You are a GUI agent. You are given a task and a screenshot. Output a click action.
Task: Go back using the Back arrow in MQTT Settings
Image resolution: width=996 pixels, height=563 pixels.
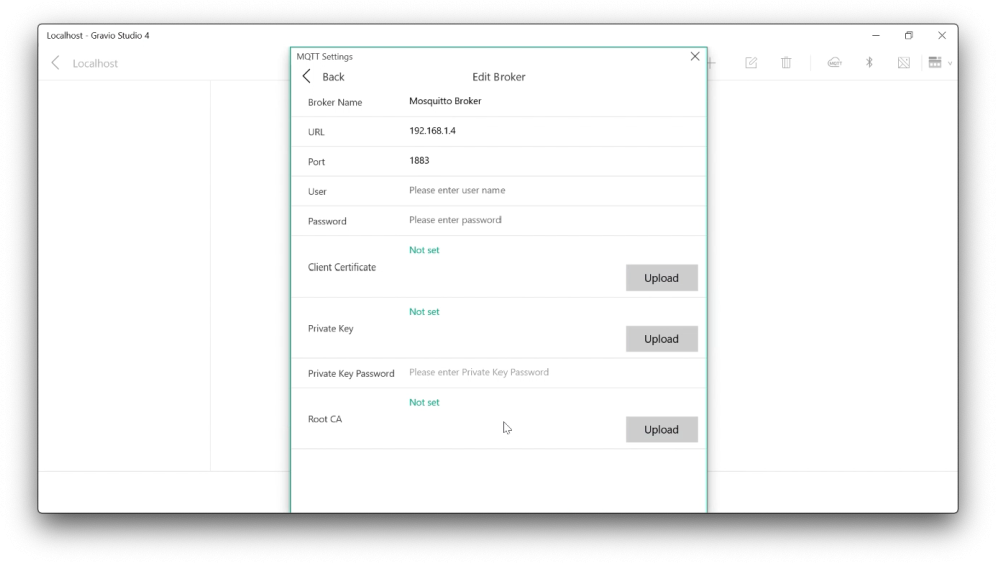point(307,76)
